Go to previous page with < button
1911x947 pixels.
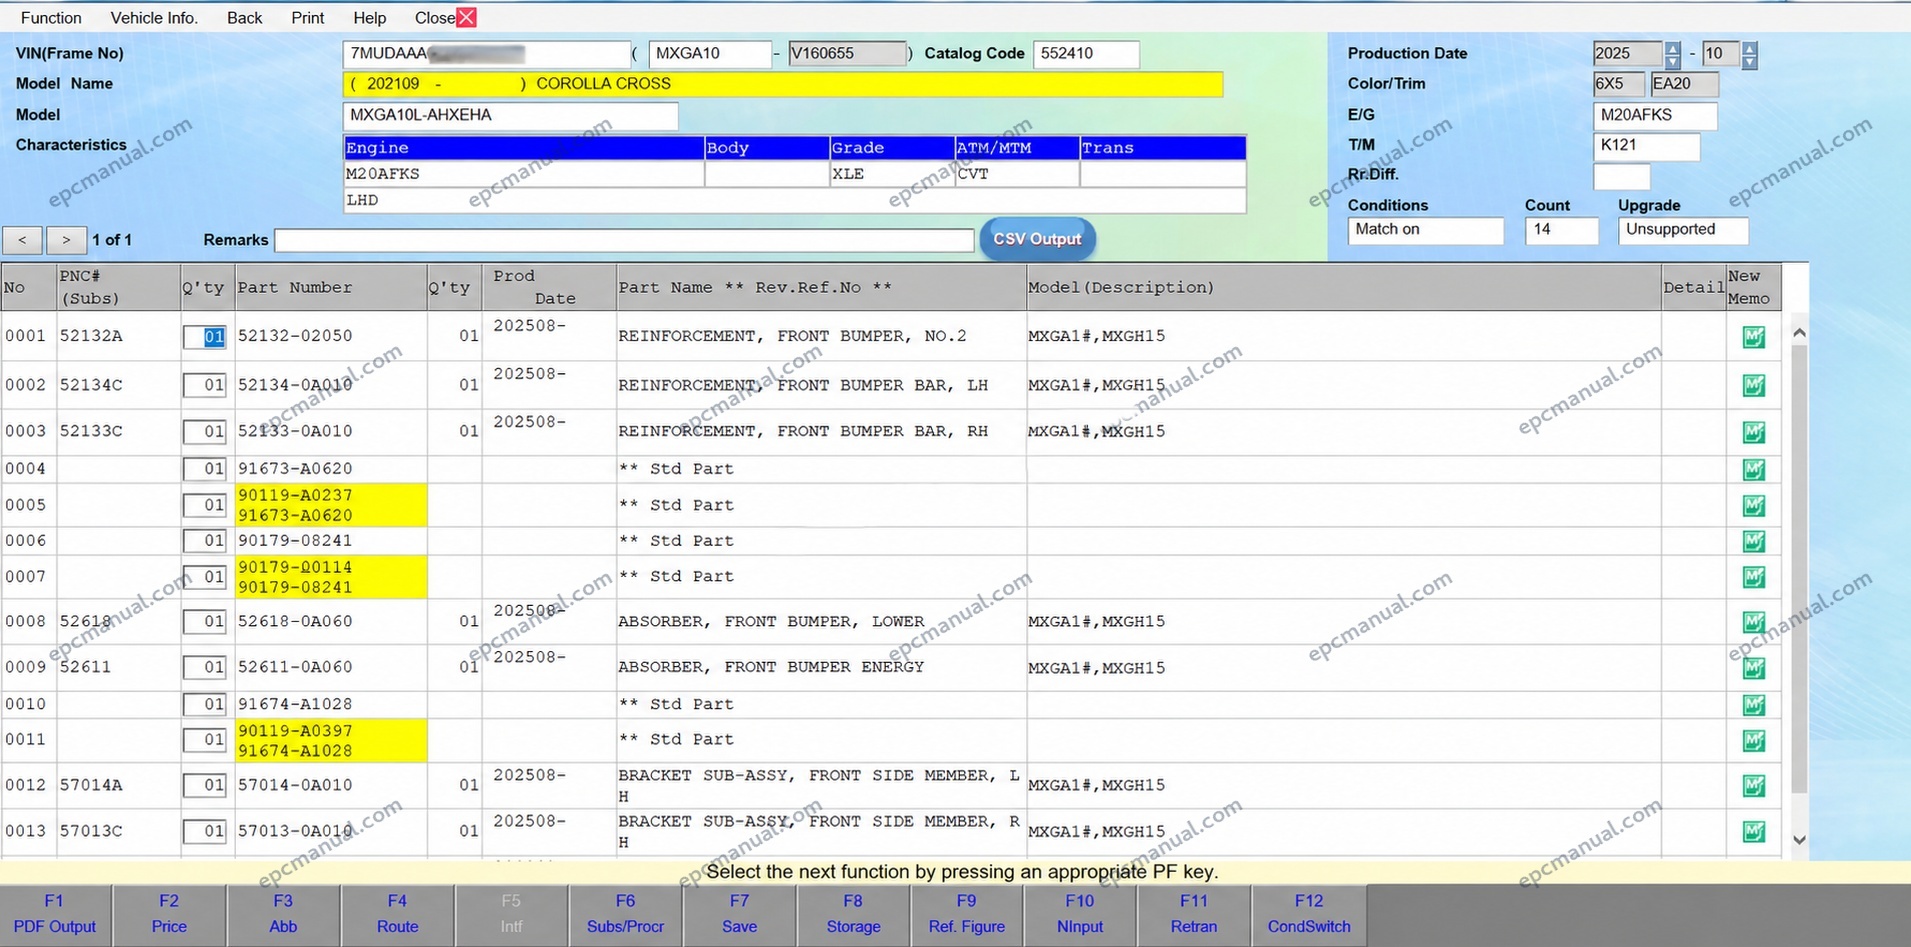22,240
